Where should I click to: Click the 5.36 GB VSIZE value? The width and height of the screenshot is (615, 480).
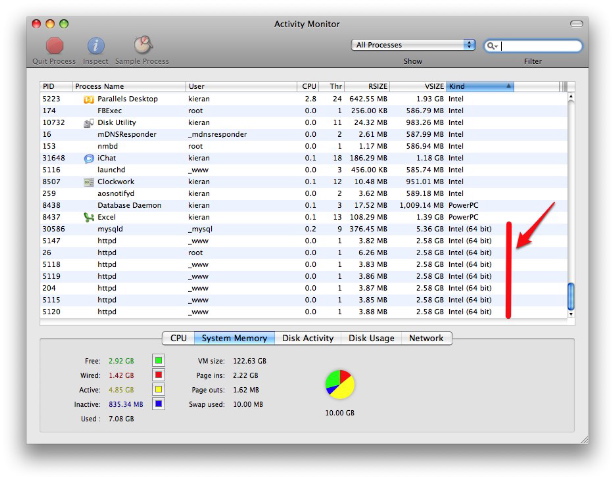pyautogui.click(x=429, y=229)
